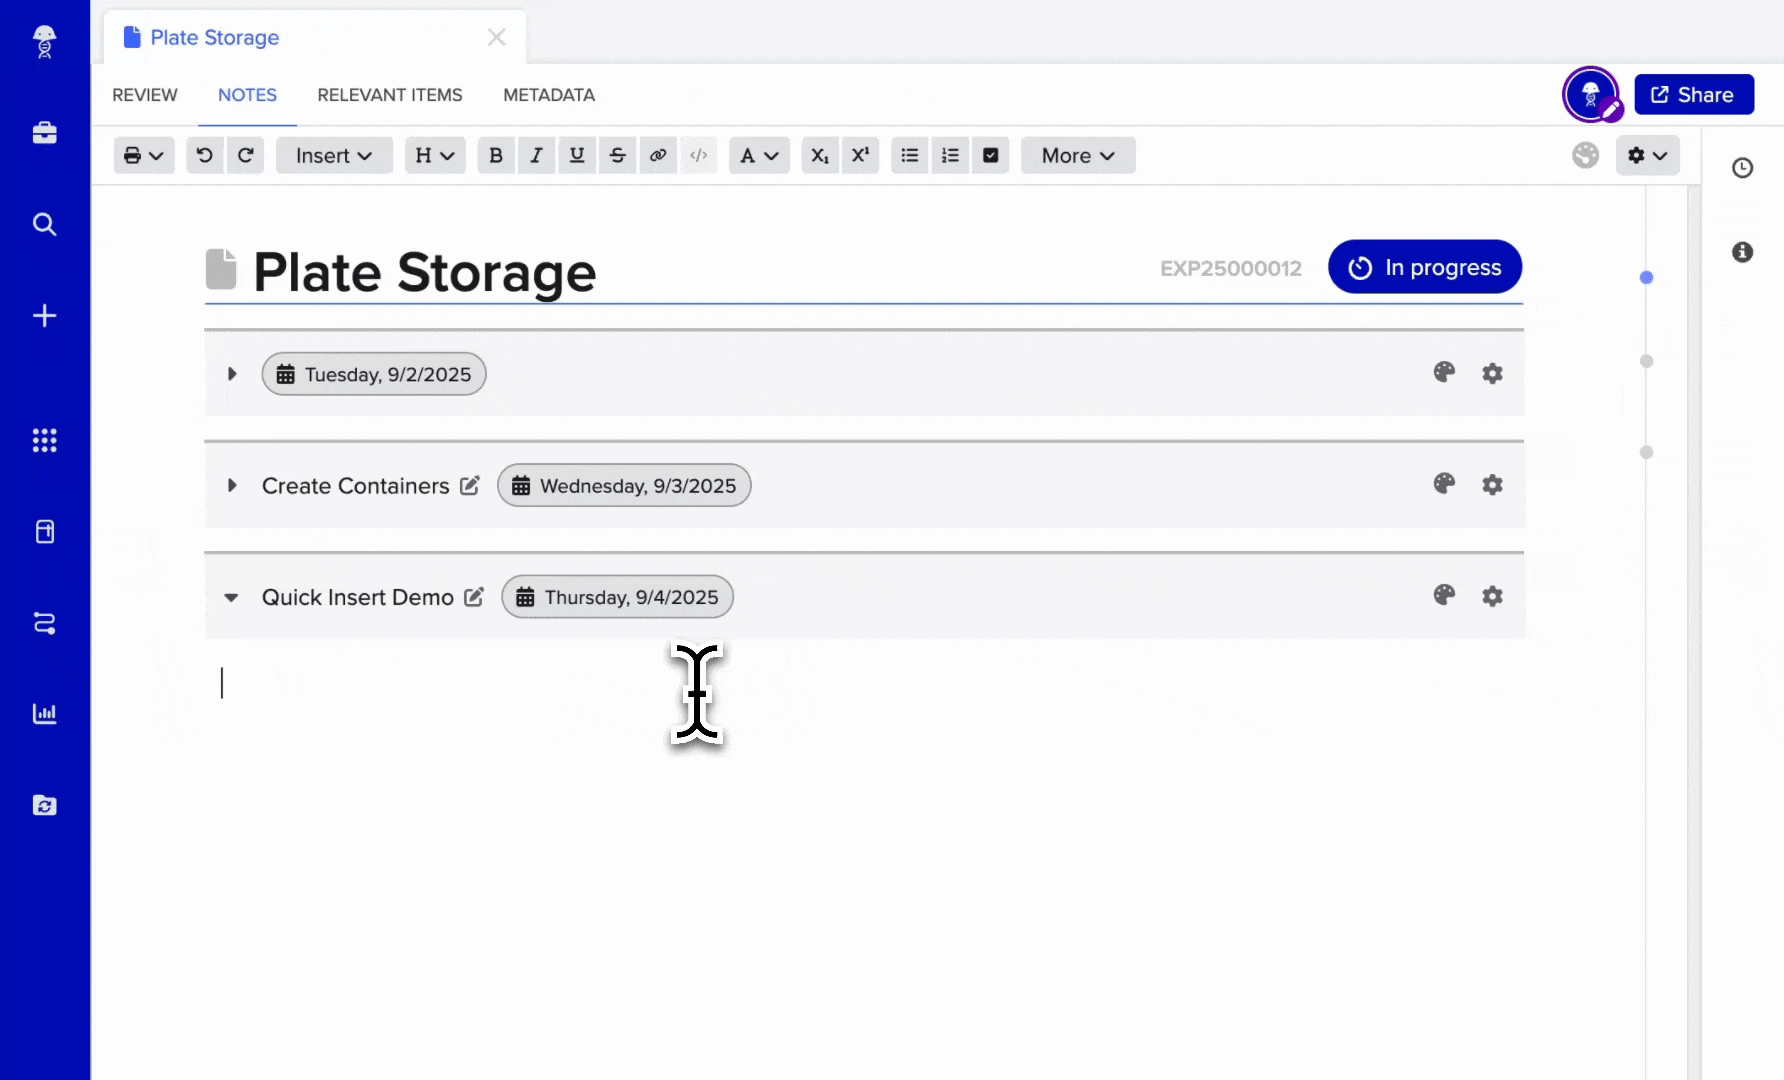
Task: Open the search icon in sidebar
Action: click(44, 224)
